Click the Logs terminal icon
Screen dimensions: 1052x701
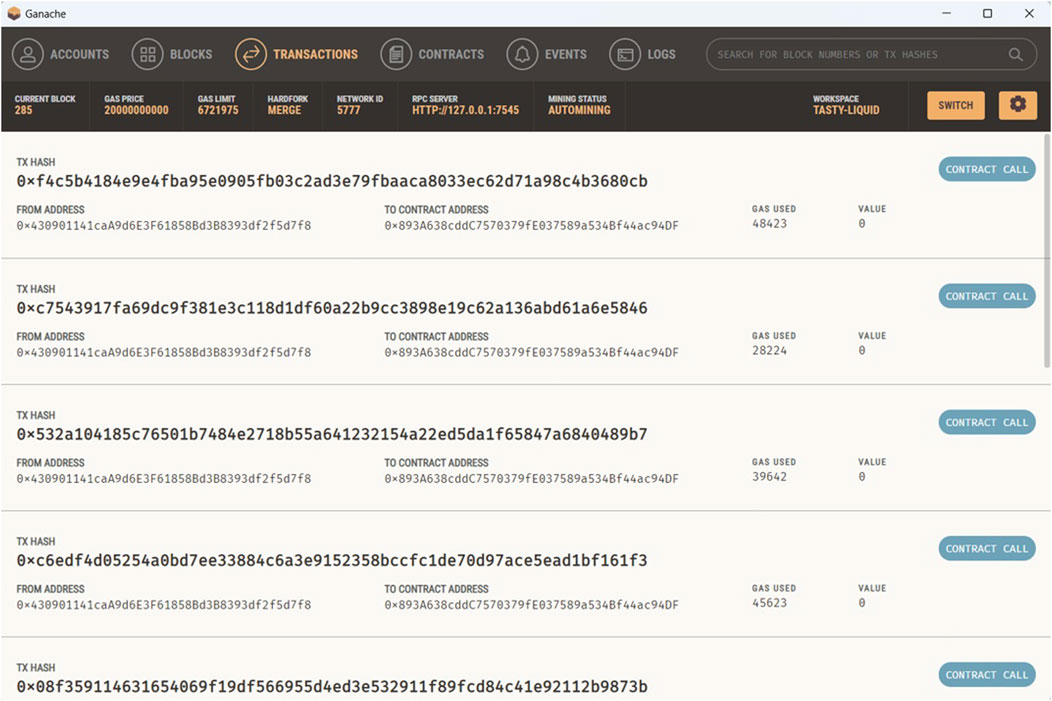tap(625, 54)
